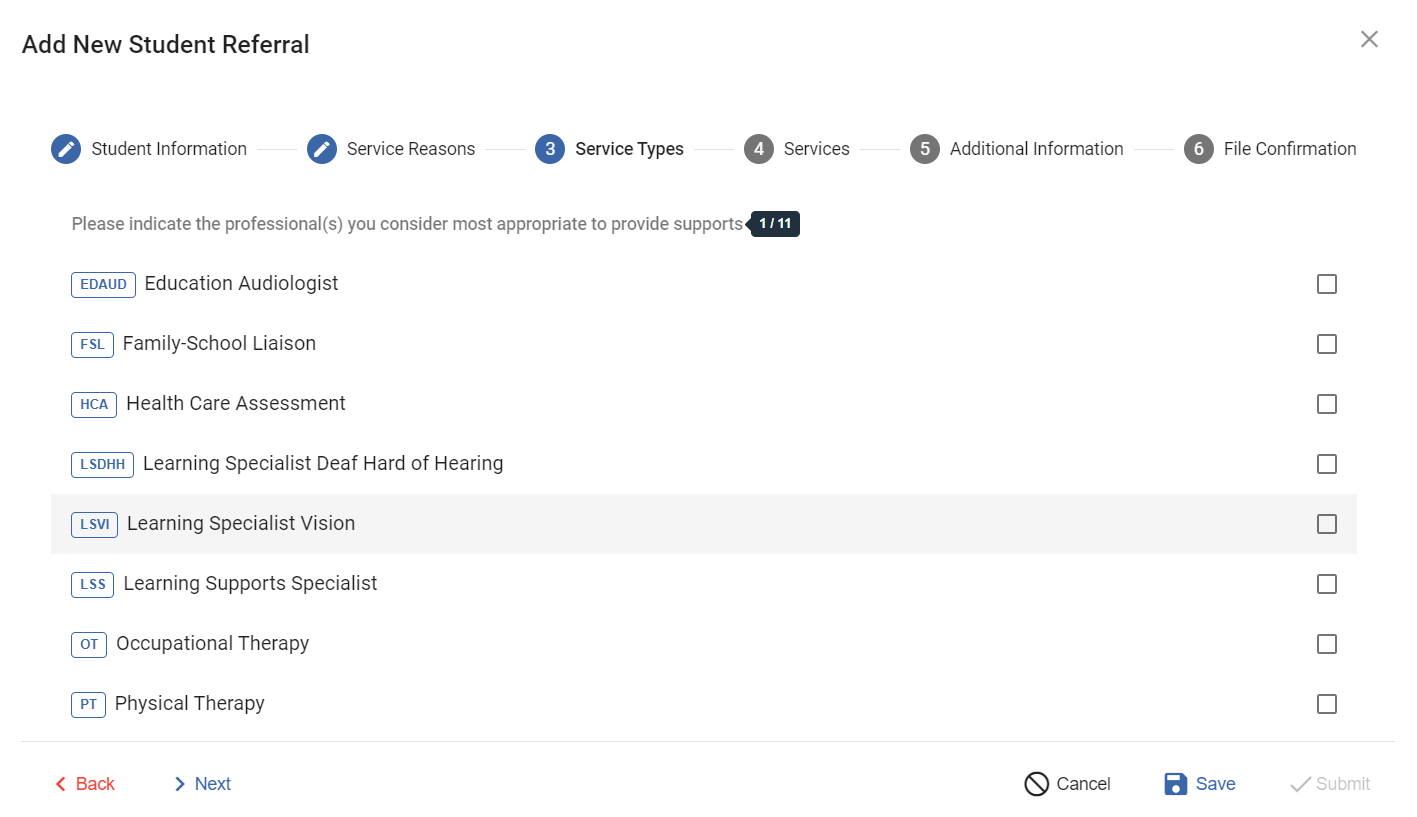This screenshot has width=1417, height=817.
Task: Click the step 4 Services circle icon
Action: (x=759, y=149)
